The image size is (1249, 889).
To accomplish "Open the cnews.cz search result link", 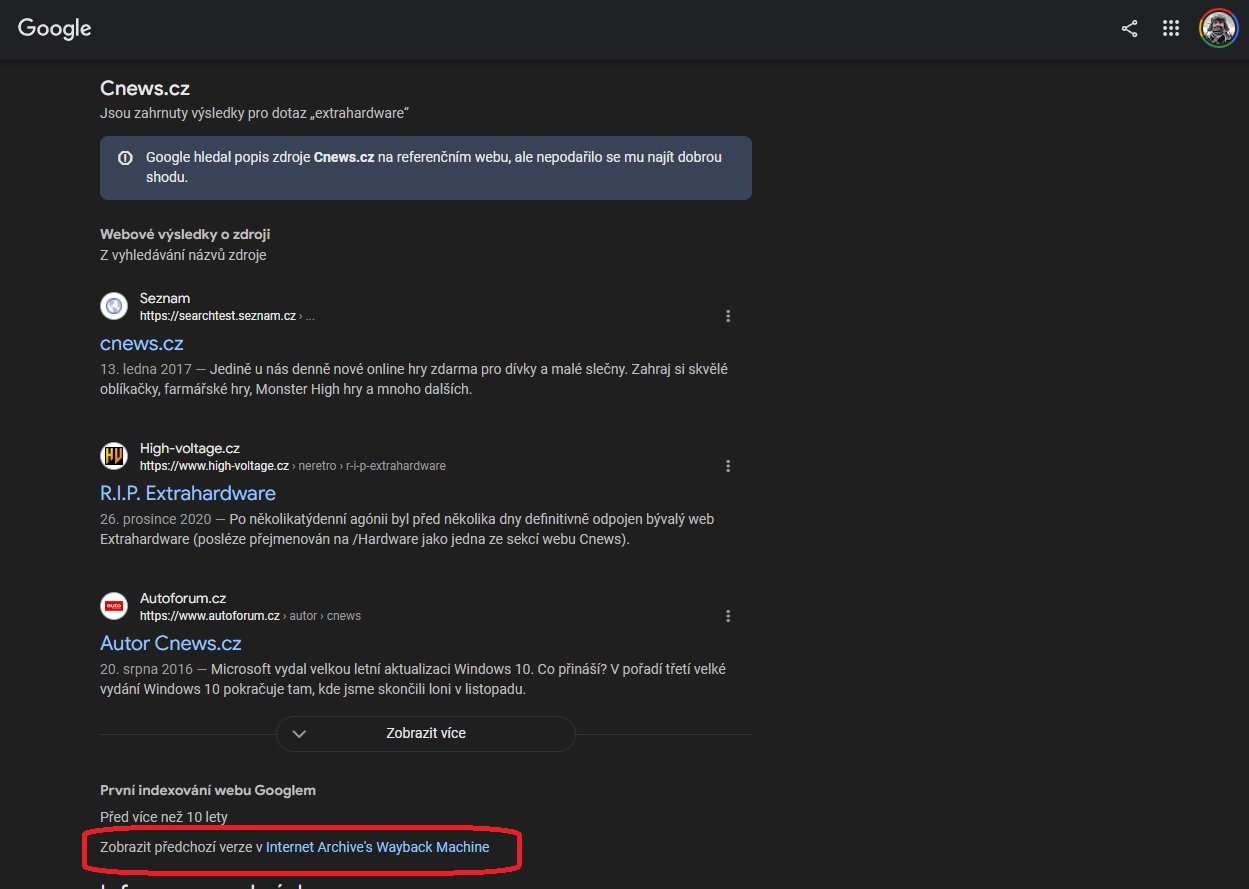I will coord(141,343).
